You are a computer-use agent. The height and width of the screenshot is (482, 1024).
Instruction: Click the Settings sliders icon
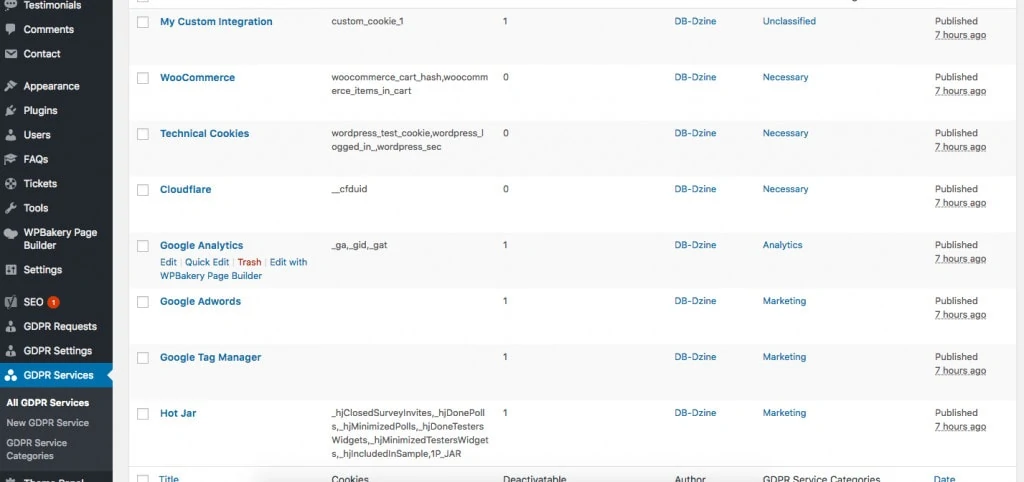pos(10,269)
